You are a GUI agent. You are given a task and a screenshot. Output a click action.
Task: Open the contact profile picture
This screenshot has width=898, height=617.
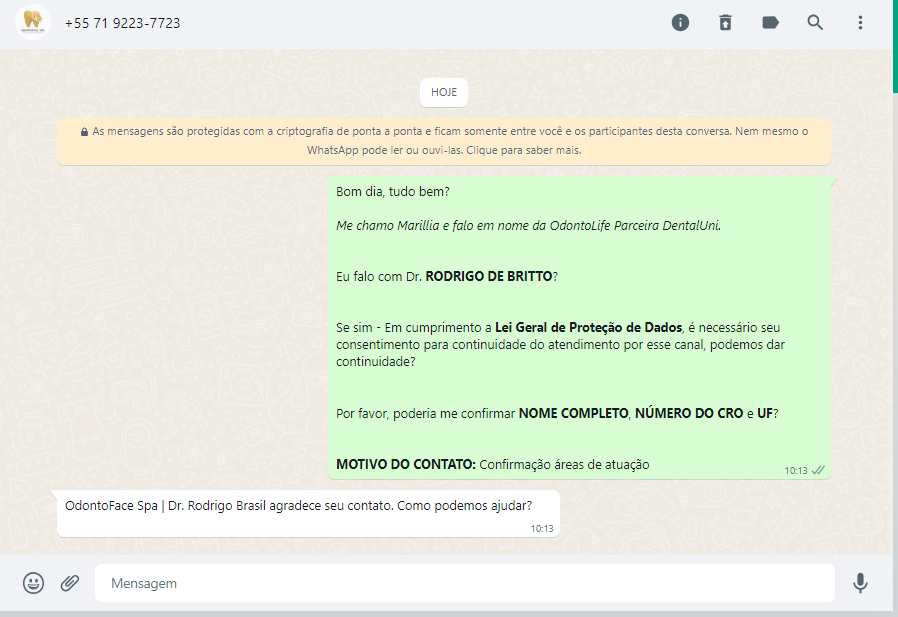[x=33, y=22]
